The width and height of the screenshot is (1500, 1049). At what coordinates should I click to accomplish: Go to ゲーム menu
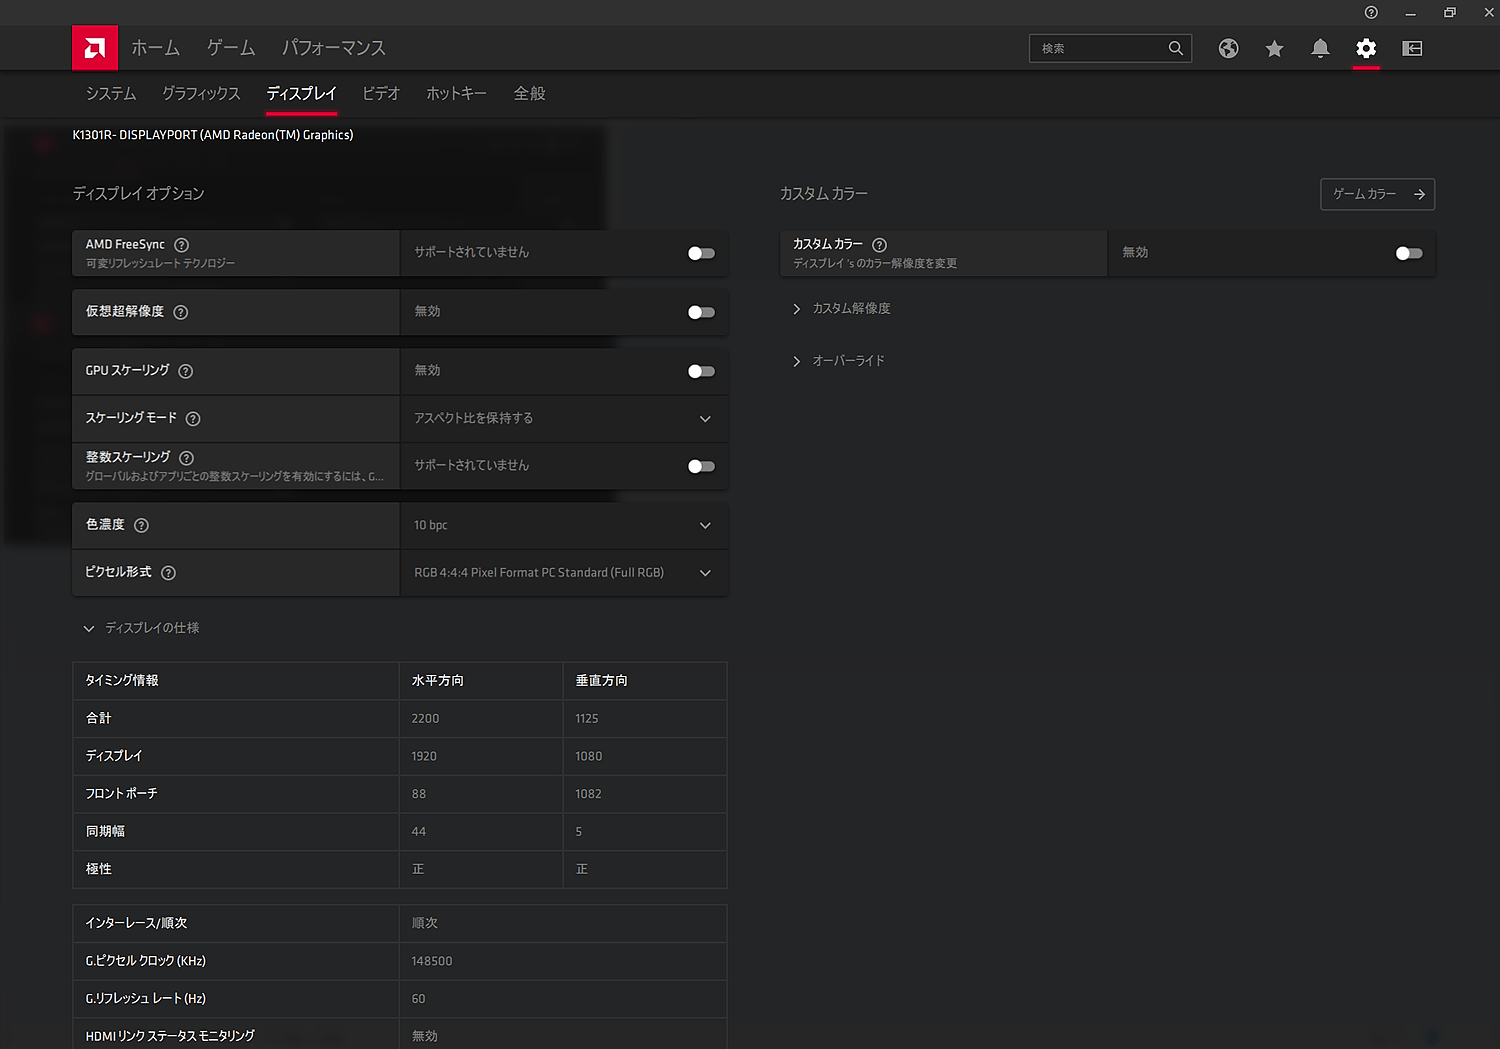coord(231,48)
